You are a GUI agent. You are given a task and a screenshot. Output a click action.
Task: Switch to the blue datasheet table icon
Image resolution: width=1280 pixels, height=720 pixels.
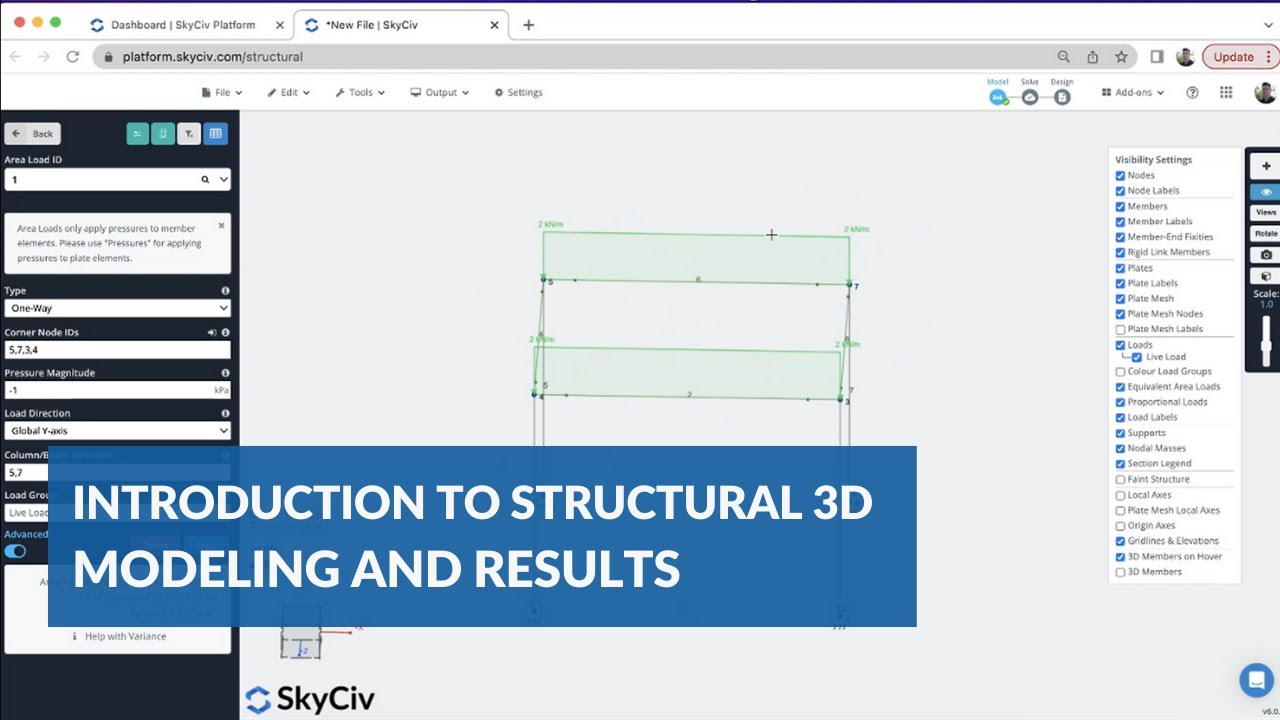(x=215, y=133)
